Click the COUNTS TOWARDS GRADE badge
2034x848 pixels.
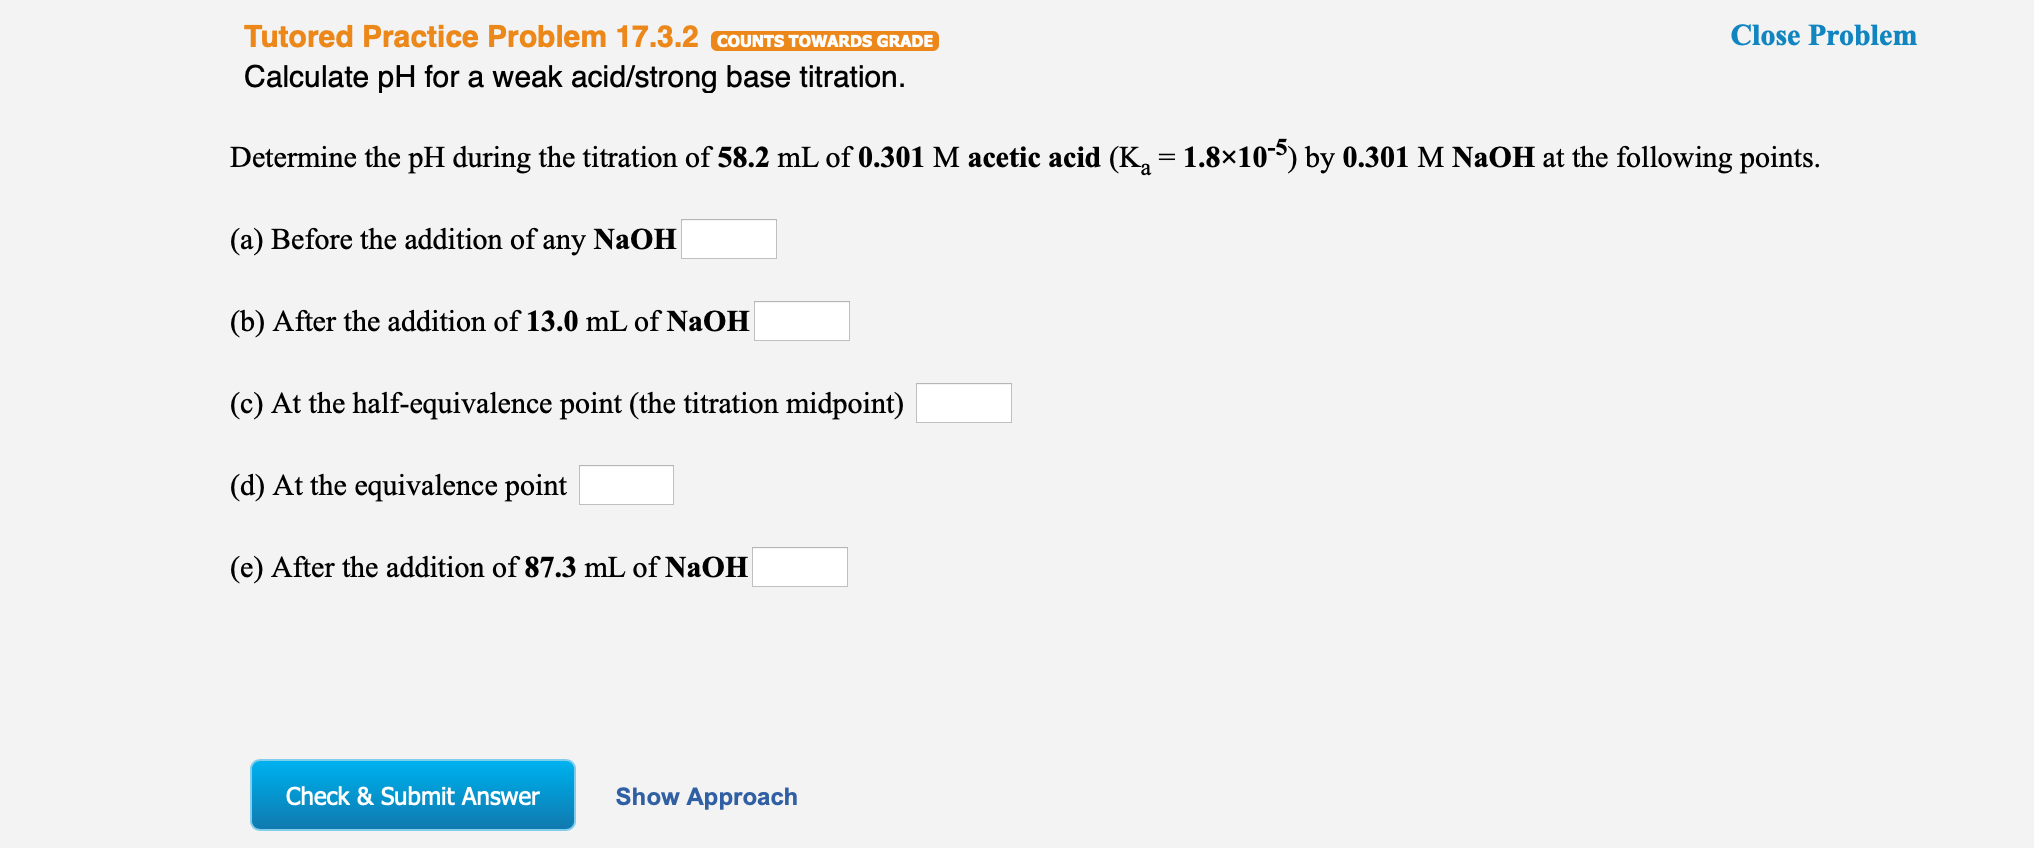(x=824, y=41)
